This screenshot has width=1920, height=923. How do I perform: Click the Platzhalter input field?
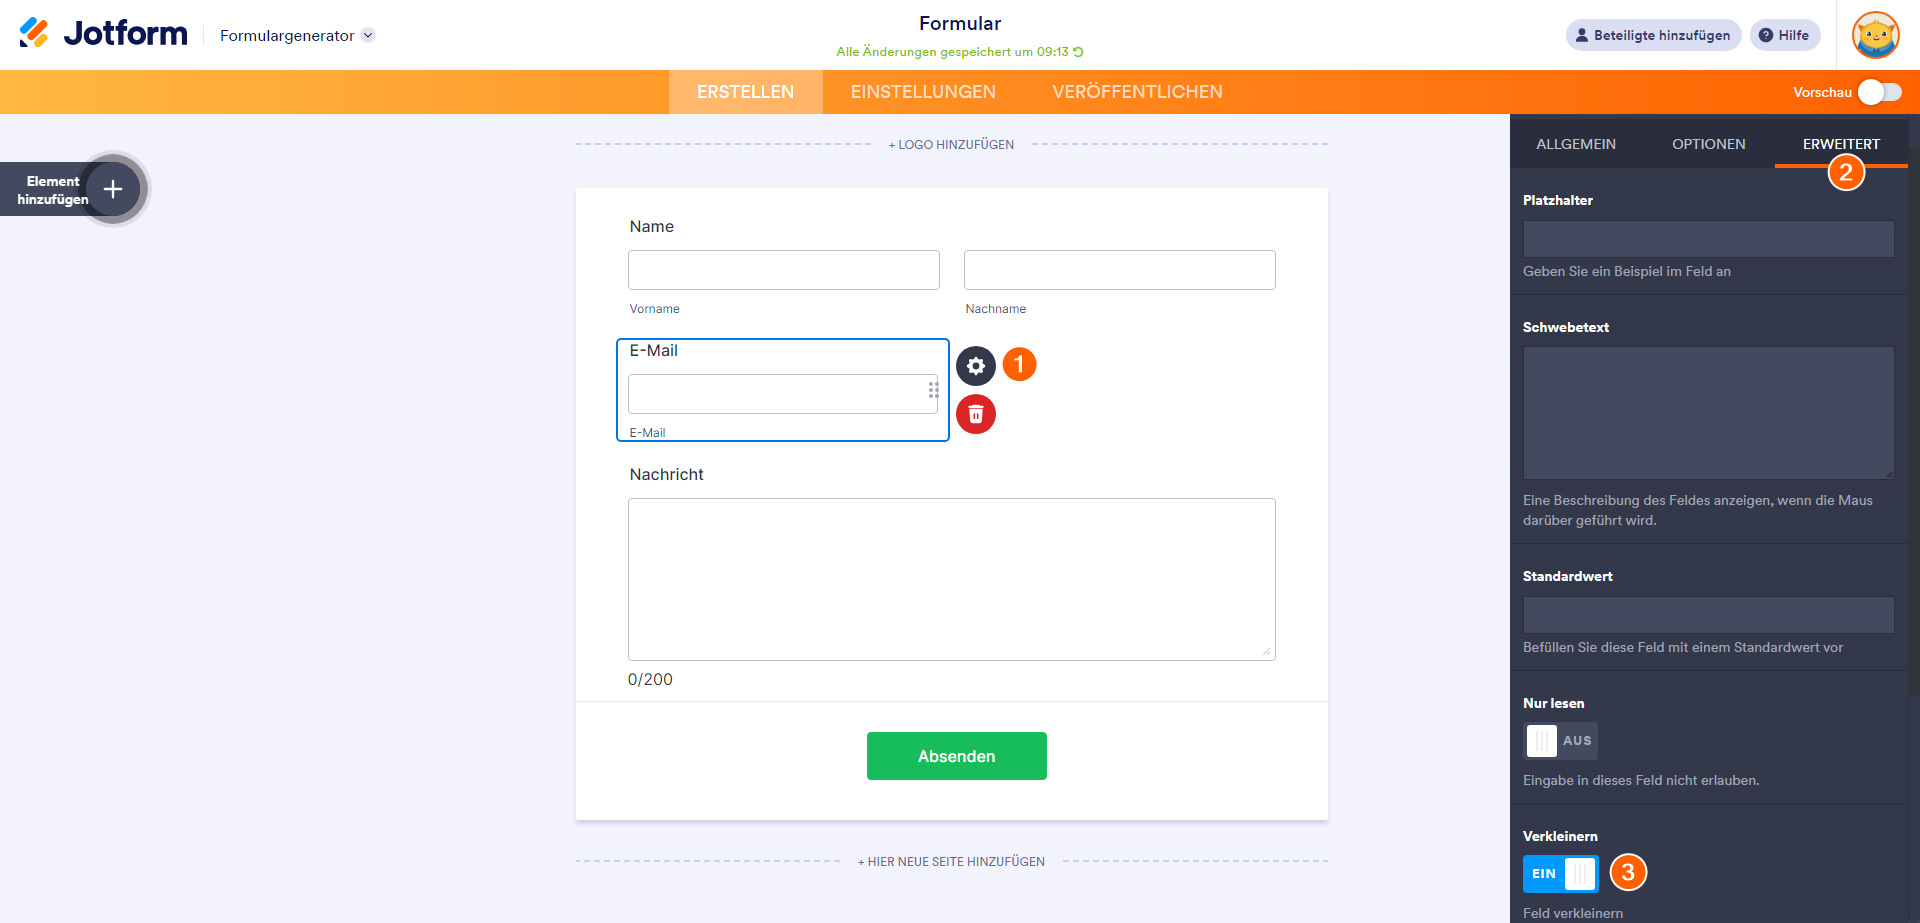click(1708, 239)
